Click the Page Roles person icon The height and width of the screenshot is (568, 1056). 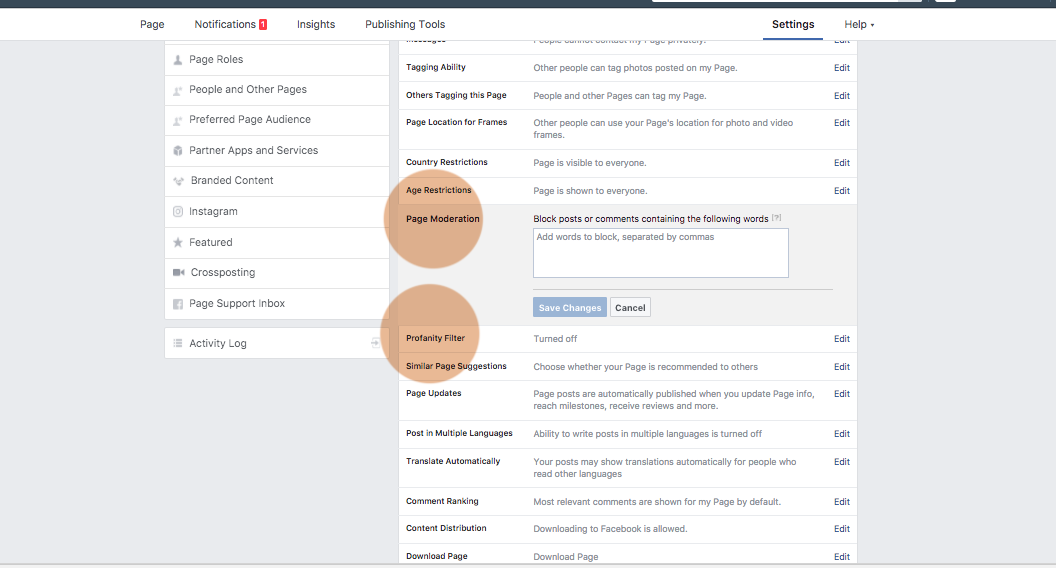(x=178, y=60)
